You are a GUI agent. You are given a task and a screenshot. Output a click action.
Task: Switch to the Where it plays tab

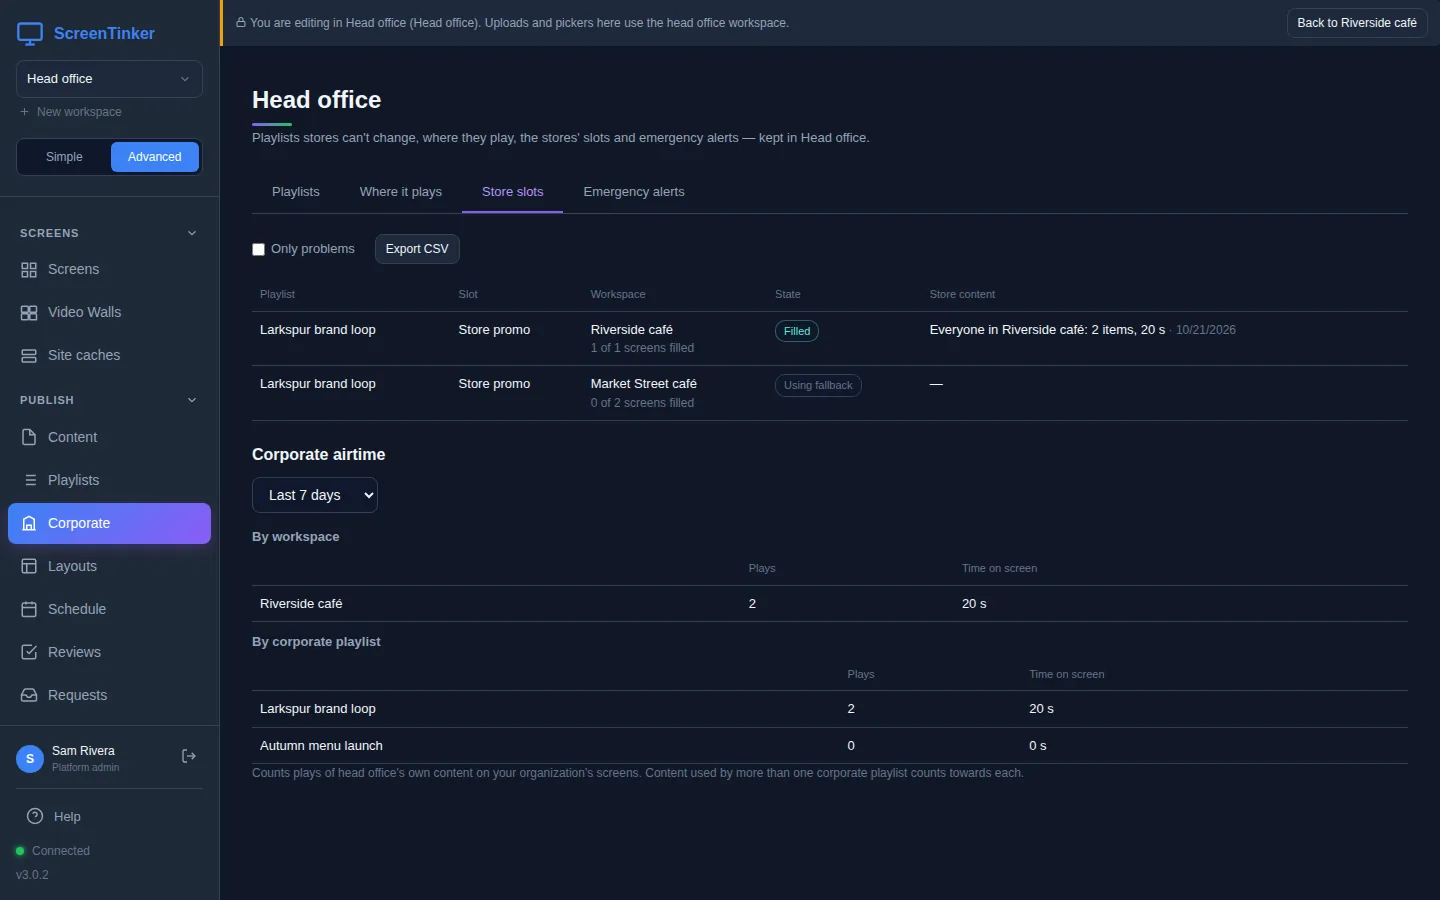click(401, 192)
